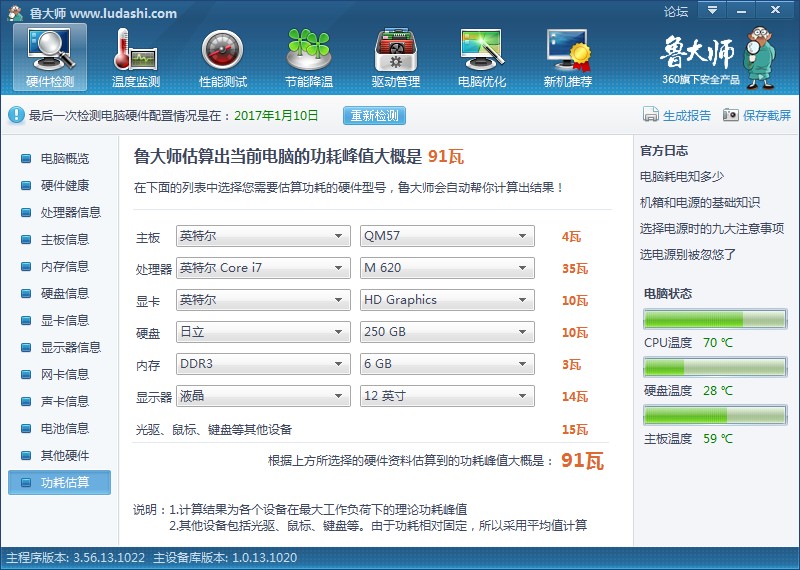
Task: Open the 显示器 type dropdown 液晶
Action: pyautogui.click(x=263, y=396)
